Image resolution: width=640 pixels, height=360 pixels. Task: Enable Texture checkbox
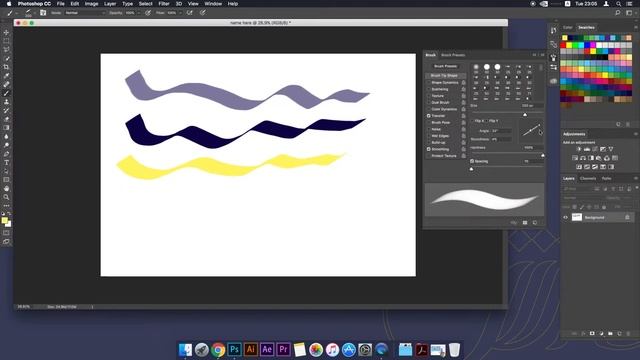429,96
